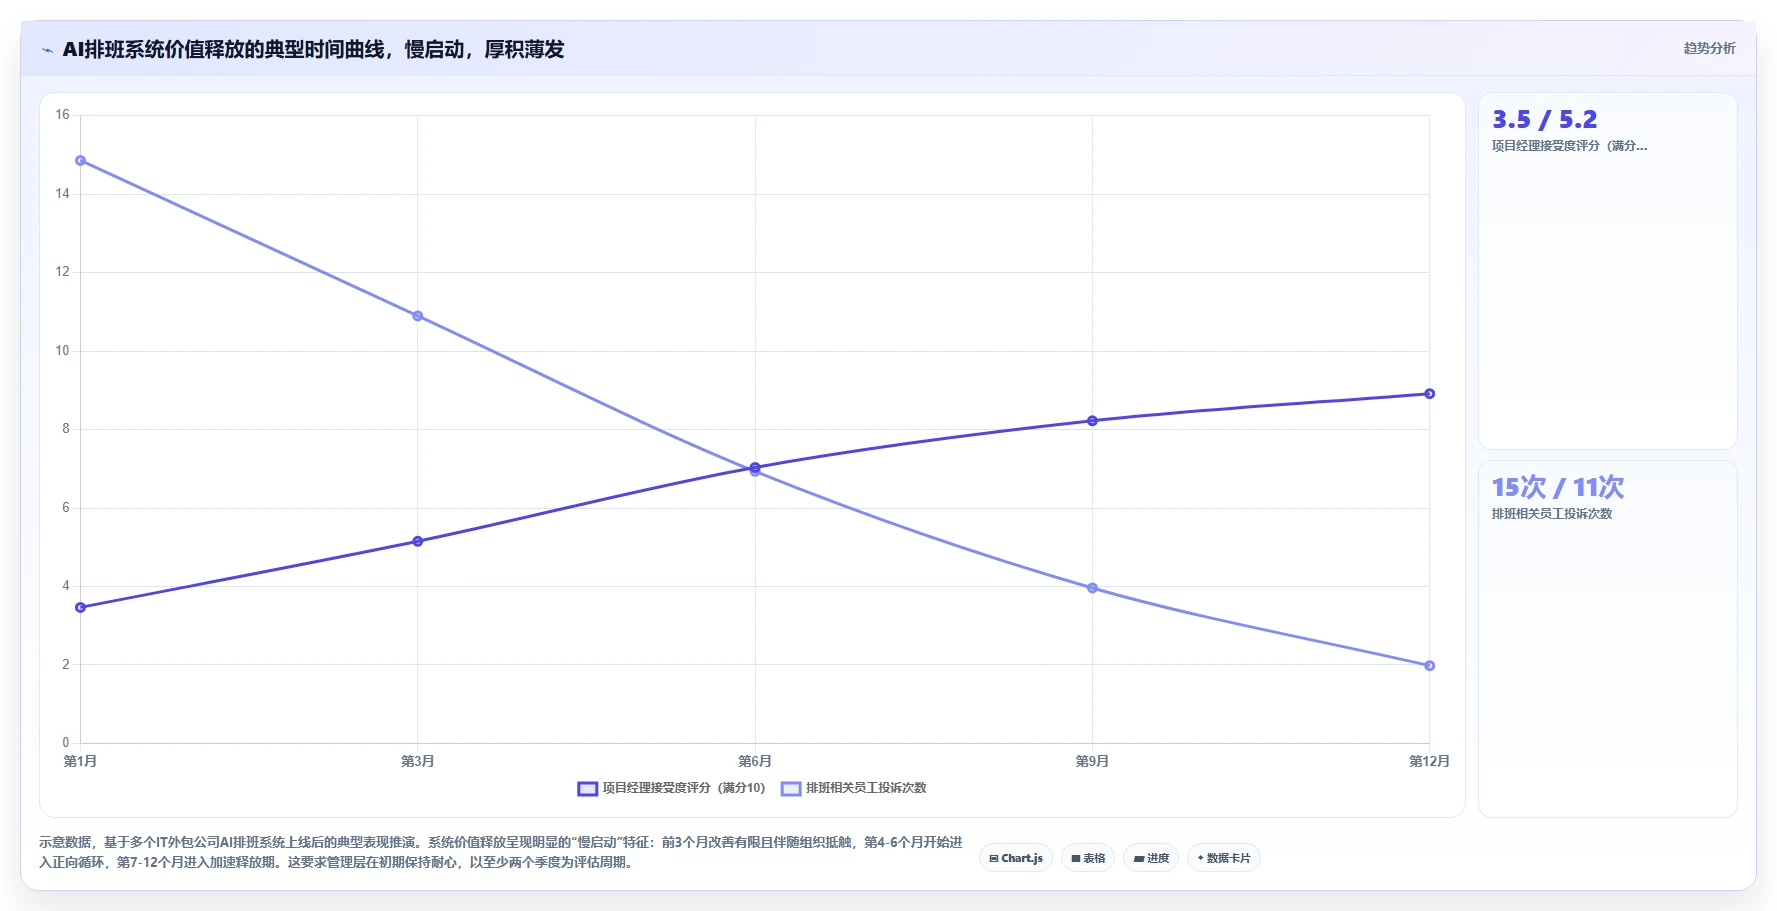
Task: Click the 第12月 x-axis label
Action: click(x=1429, y=762)
